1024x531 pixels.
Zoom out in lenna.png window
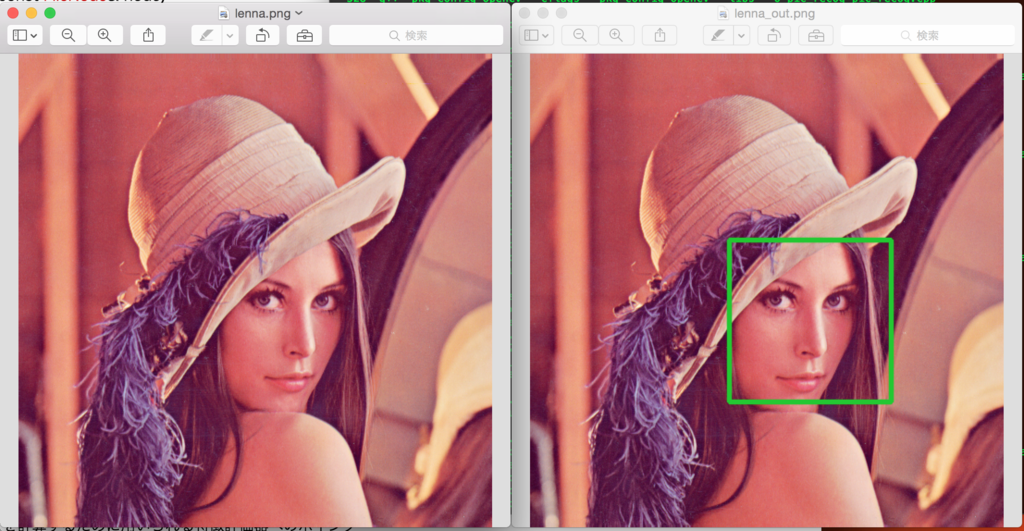click(x=68, y=35)
